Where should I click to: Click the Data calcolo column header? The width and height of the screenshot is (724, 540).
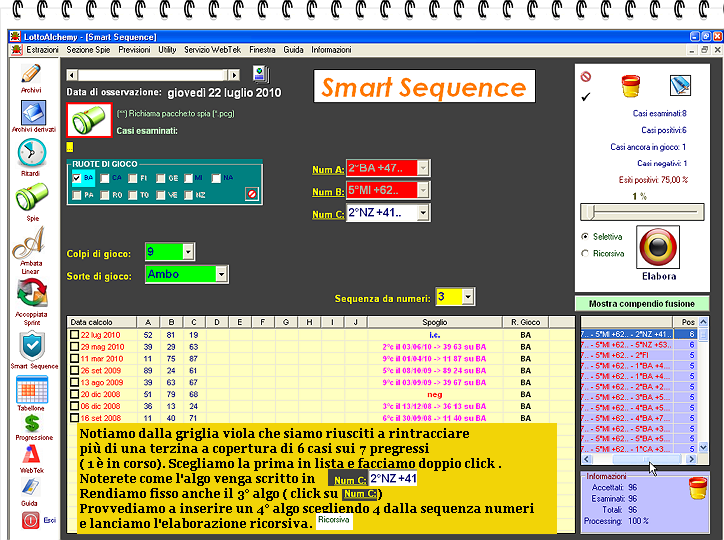pyautogui.click(x=102, y=322)
